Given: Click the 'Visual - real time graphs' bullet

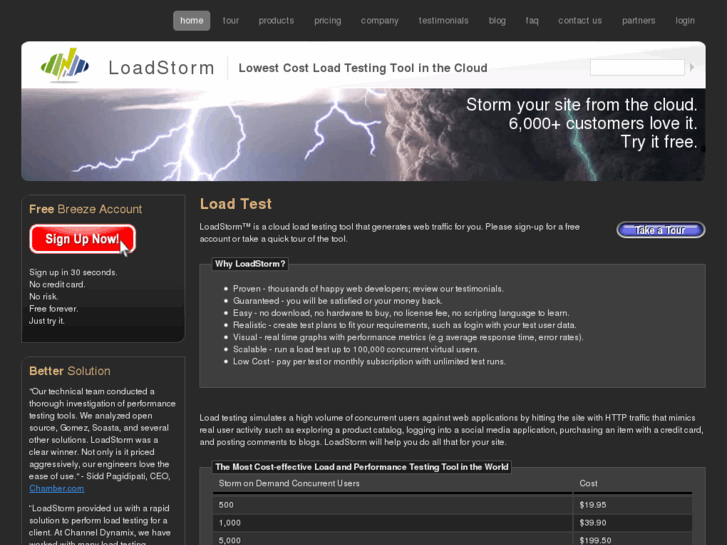Looking at the screenshot, I should [x=408, y=337].
